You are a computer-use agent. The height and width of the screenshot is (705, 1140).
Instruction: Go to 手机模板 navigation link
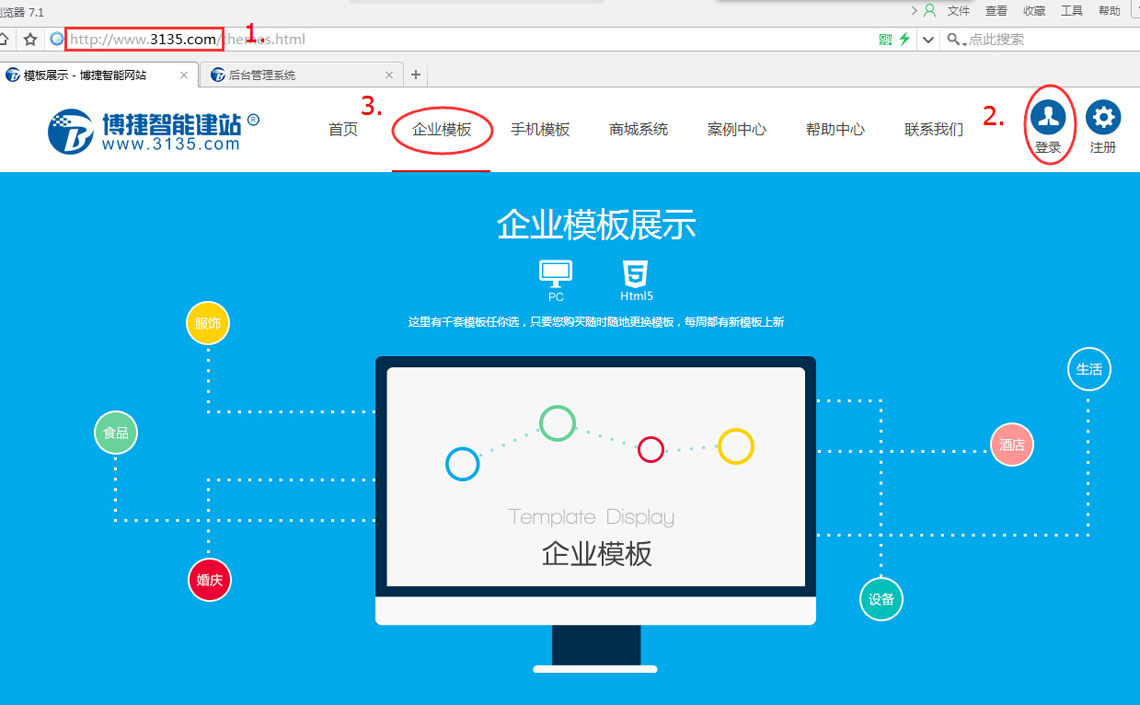point(540,129)
